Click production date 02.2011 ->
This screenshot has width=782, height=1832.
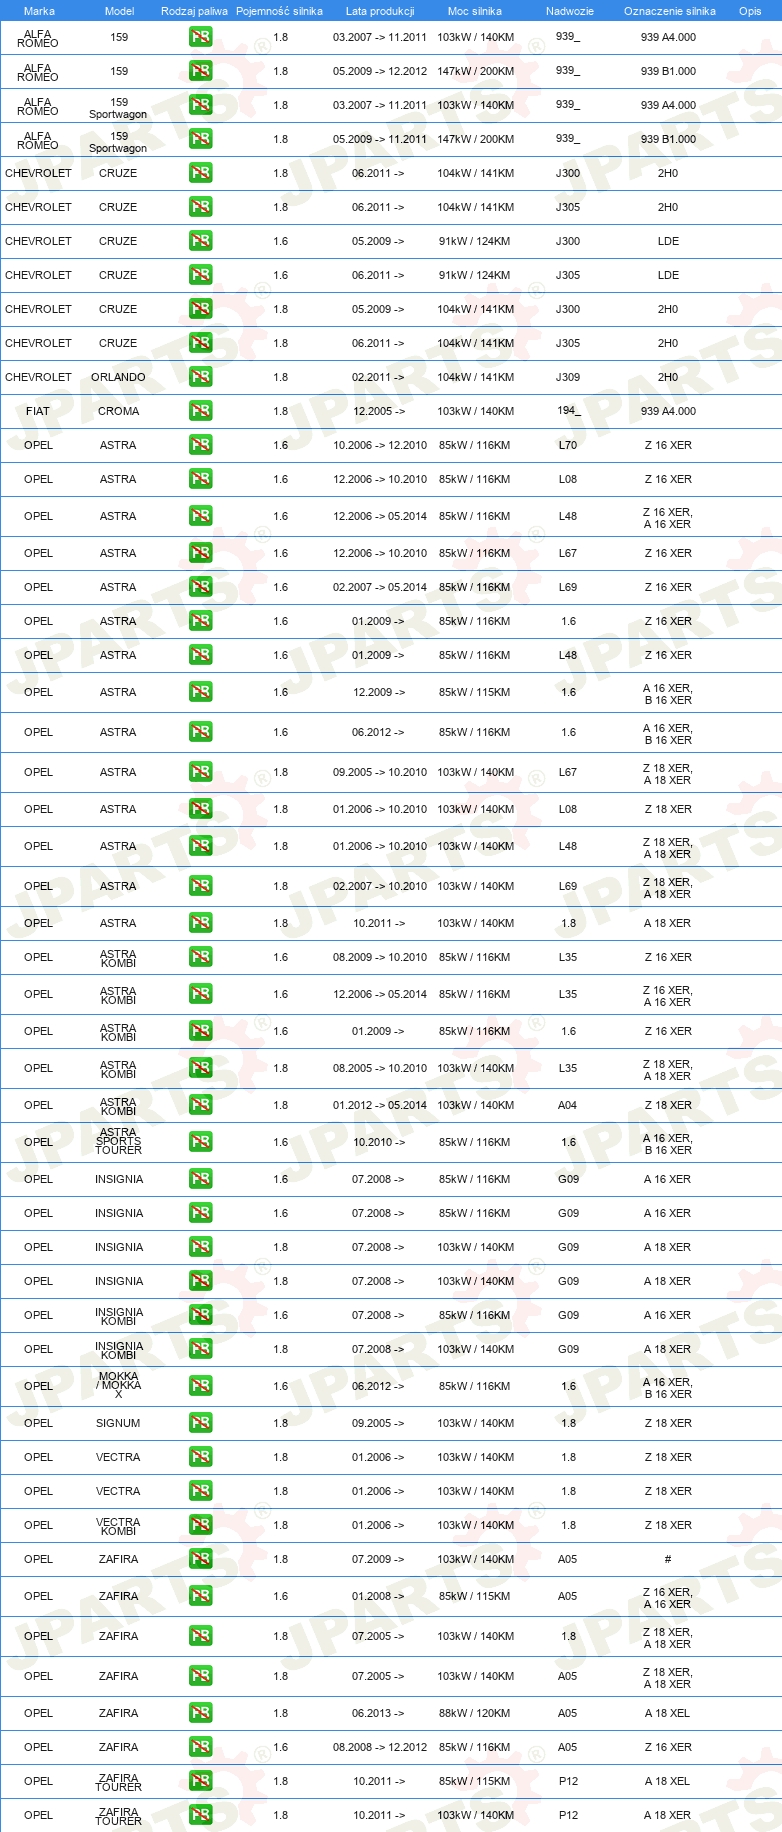point(378,377)
